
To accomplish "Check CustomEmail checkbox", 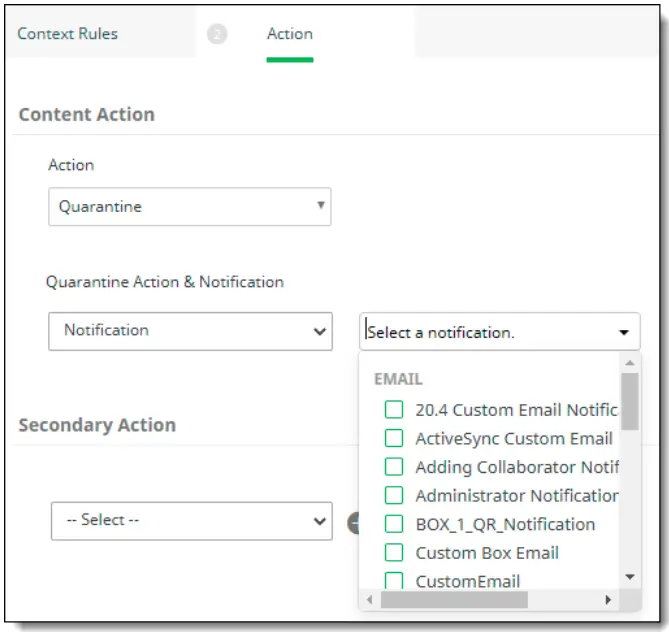I will click(x=393, y=580).
